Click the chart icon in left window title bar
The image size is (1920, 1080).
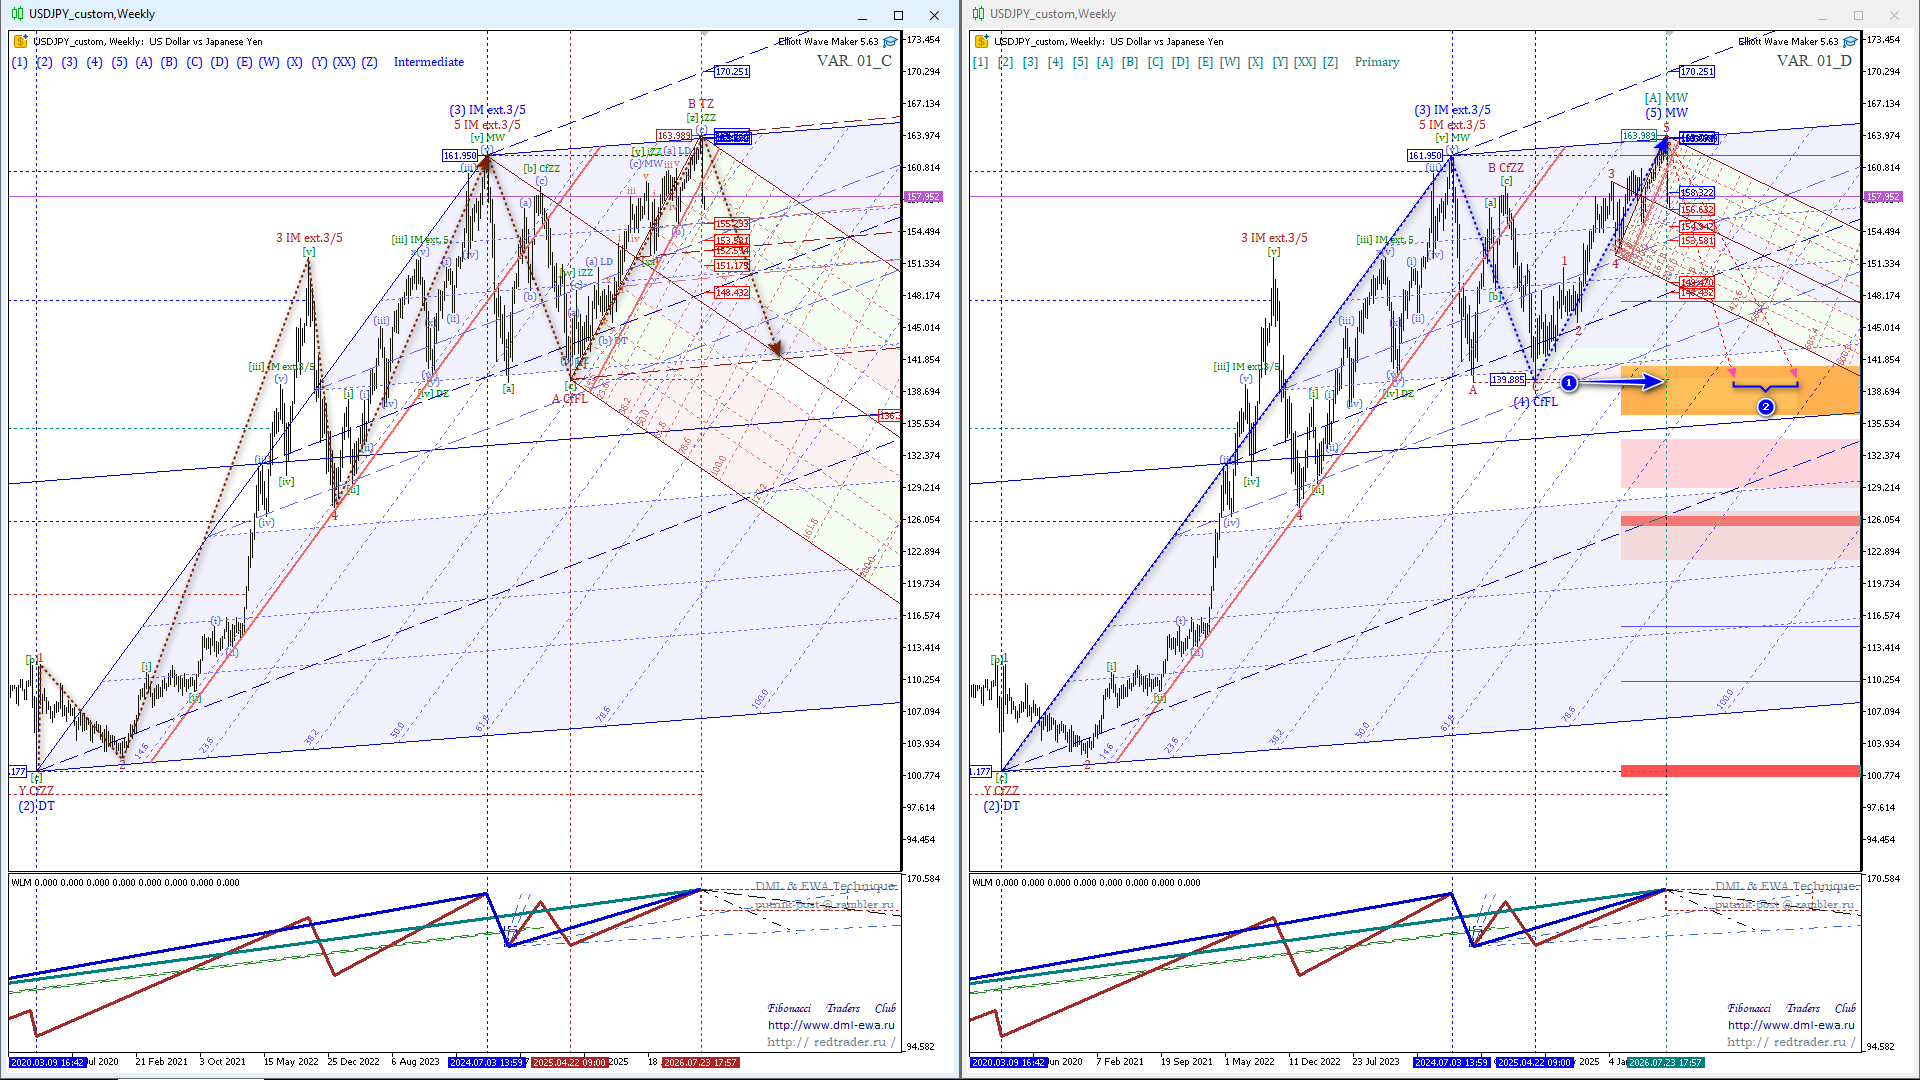click(17, 14)
